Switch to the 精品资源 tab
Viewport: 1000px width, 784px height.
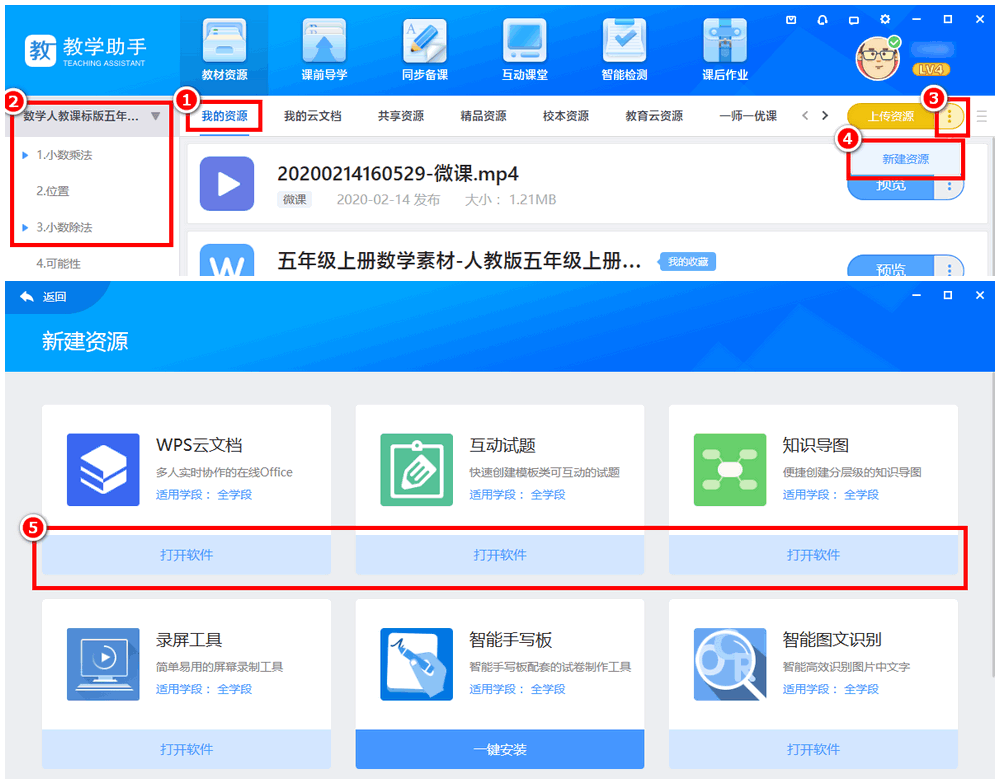[483, 116]
